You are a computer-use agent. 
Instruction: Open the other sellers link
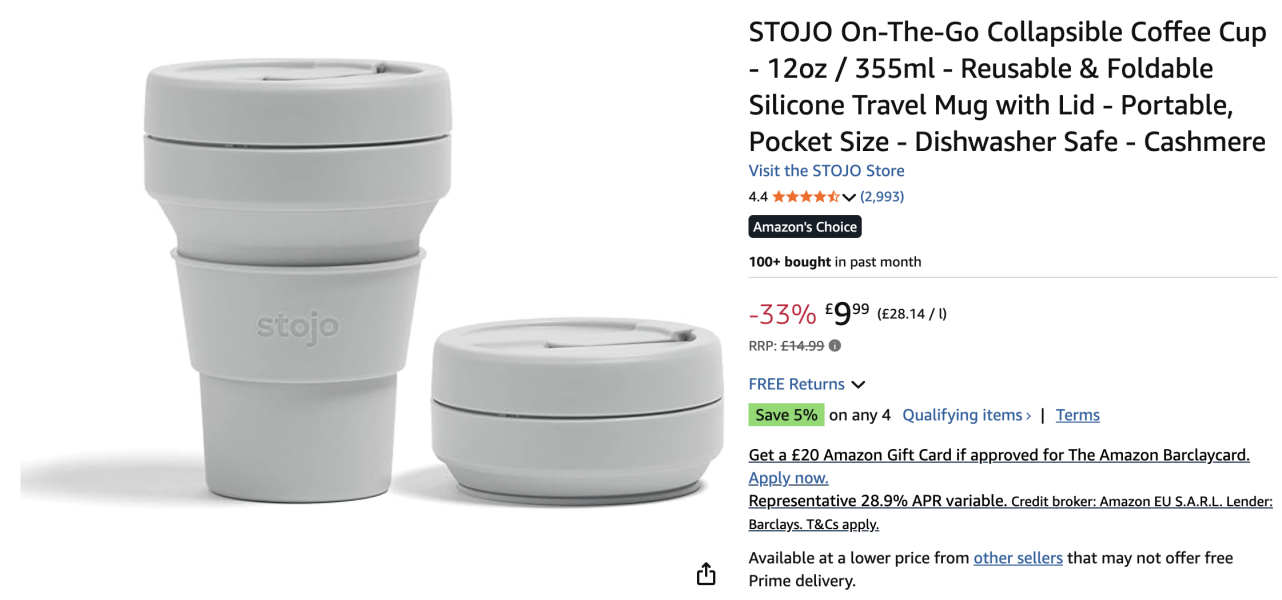(1018, 558)
